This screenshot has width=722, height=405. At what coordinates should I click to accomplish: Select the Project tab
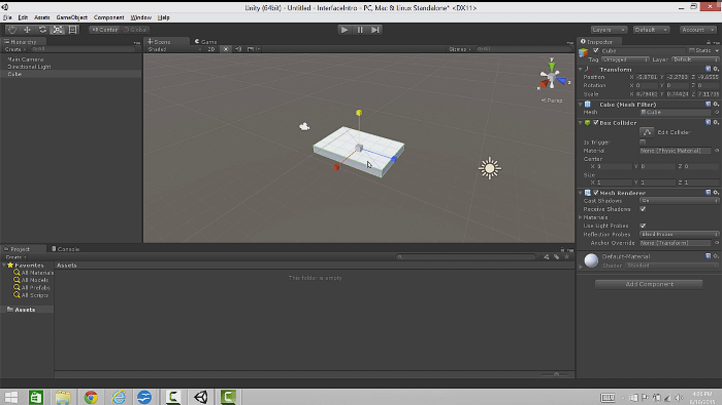pos(17,249)
